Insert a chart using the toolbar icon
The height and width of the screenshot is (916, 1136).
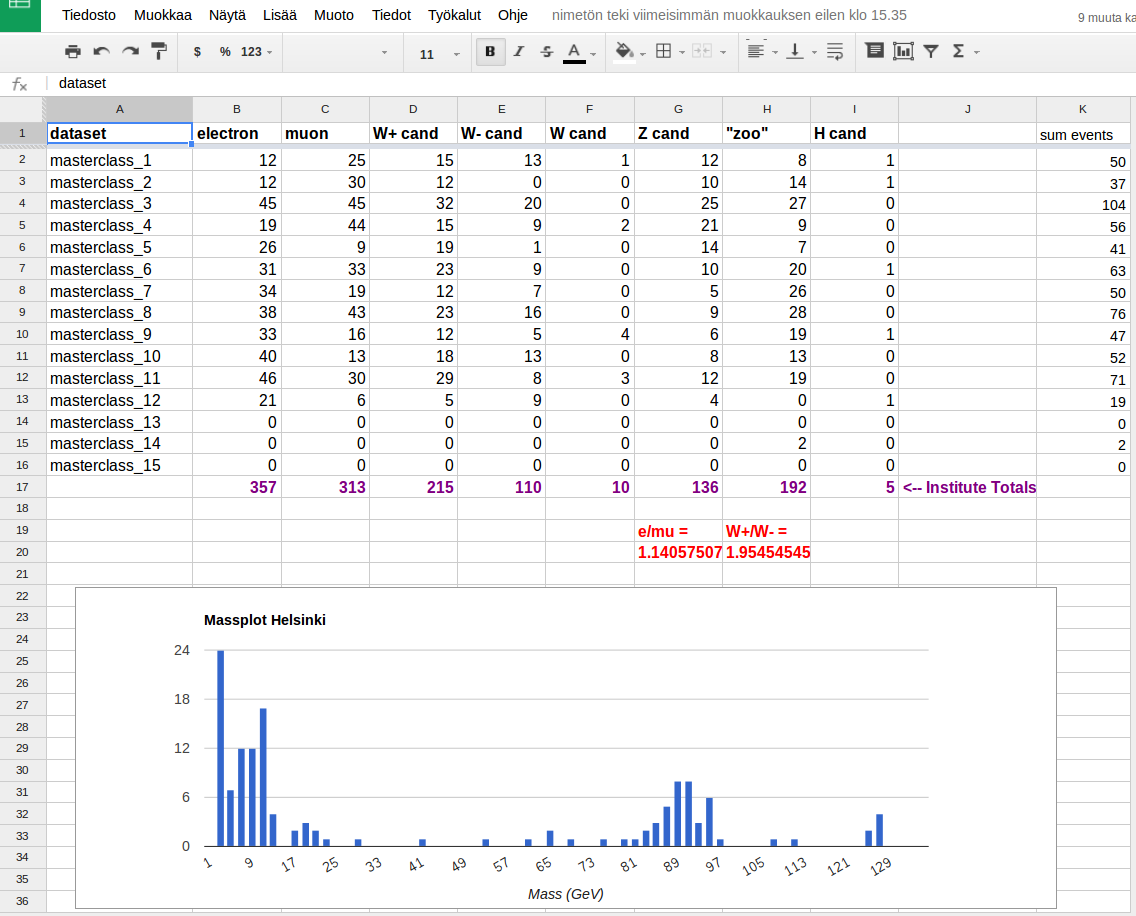click(x=903, y=51)
